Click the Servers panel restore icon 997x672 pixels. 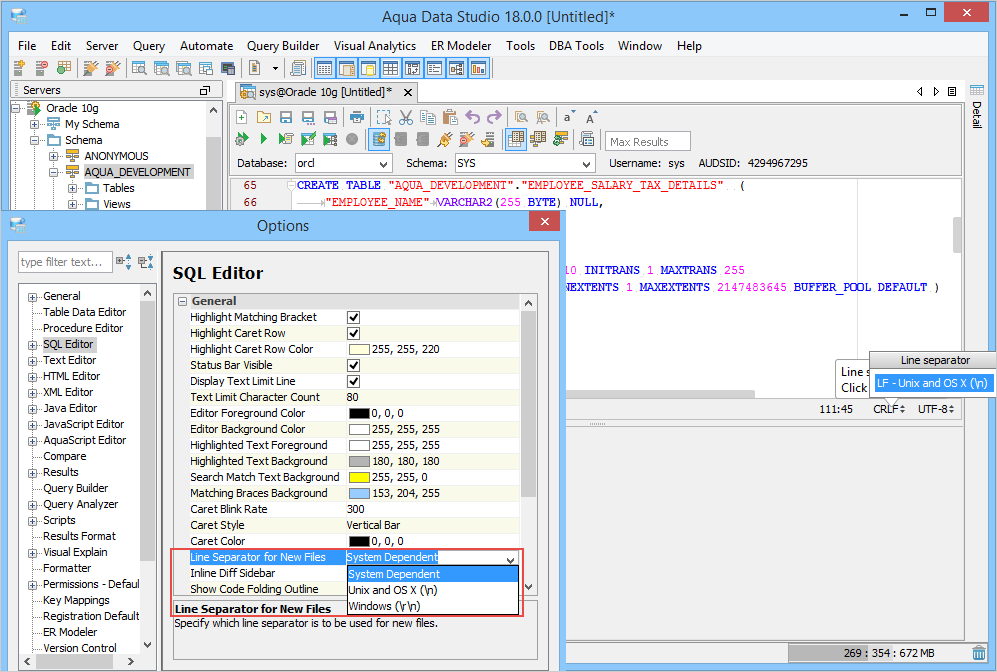(205, 90)
